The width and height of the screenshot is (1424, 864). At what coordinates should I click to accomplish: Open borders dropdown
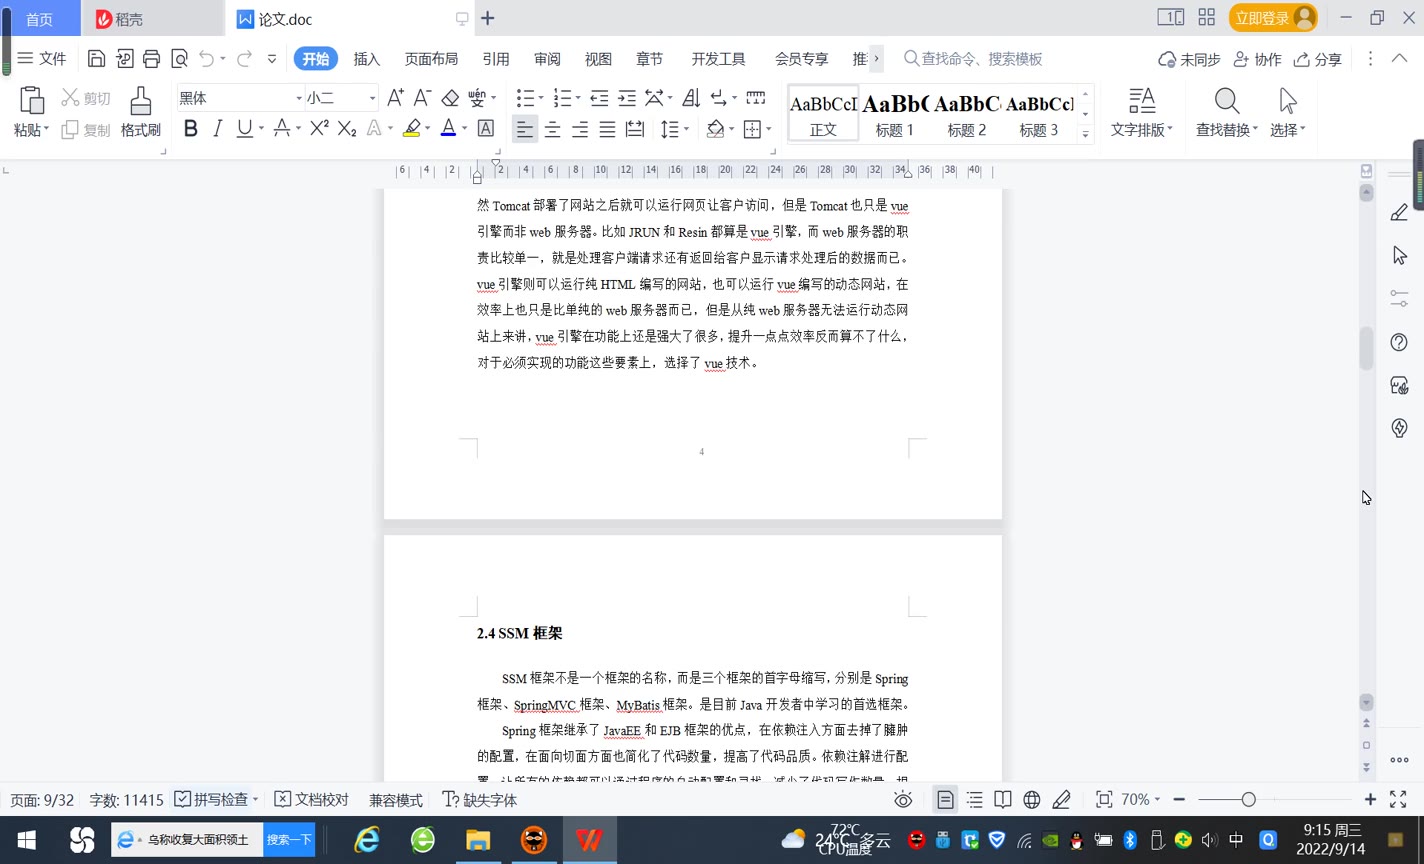click(x=769, y=129)
